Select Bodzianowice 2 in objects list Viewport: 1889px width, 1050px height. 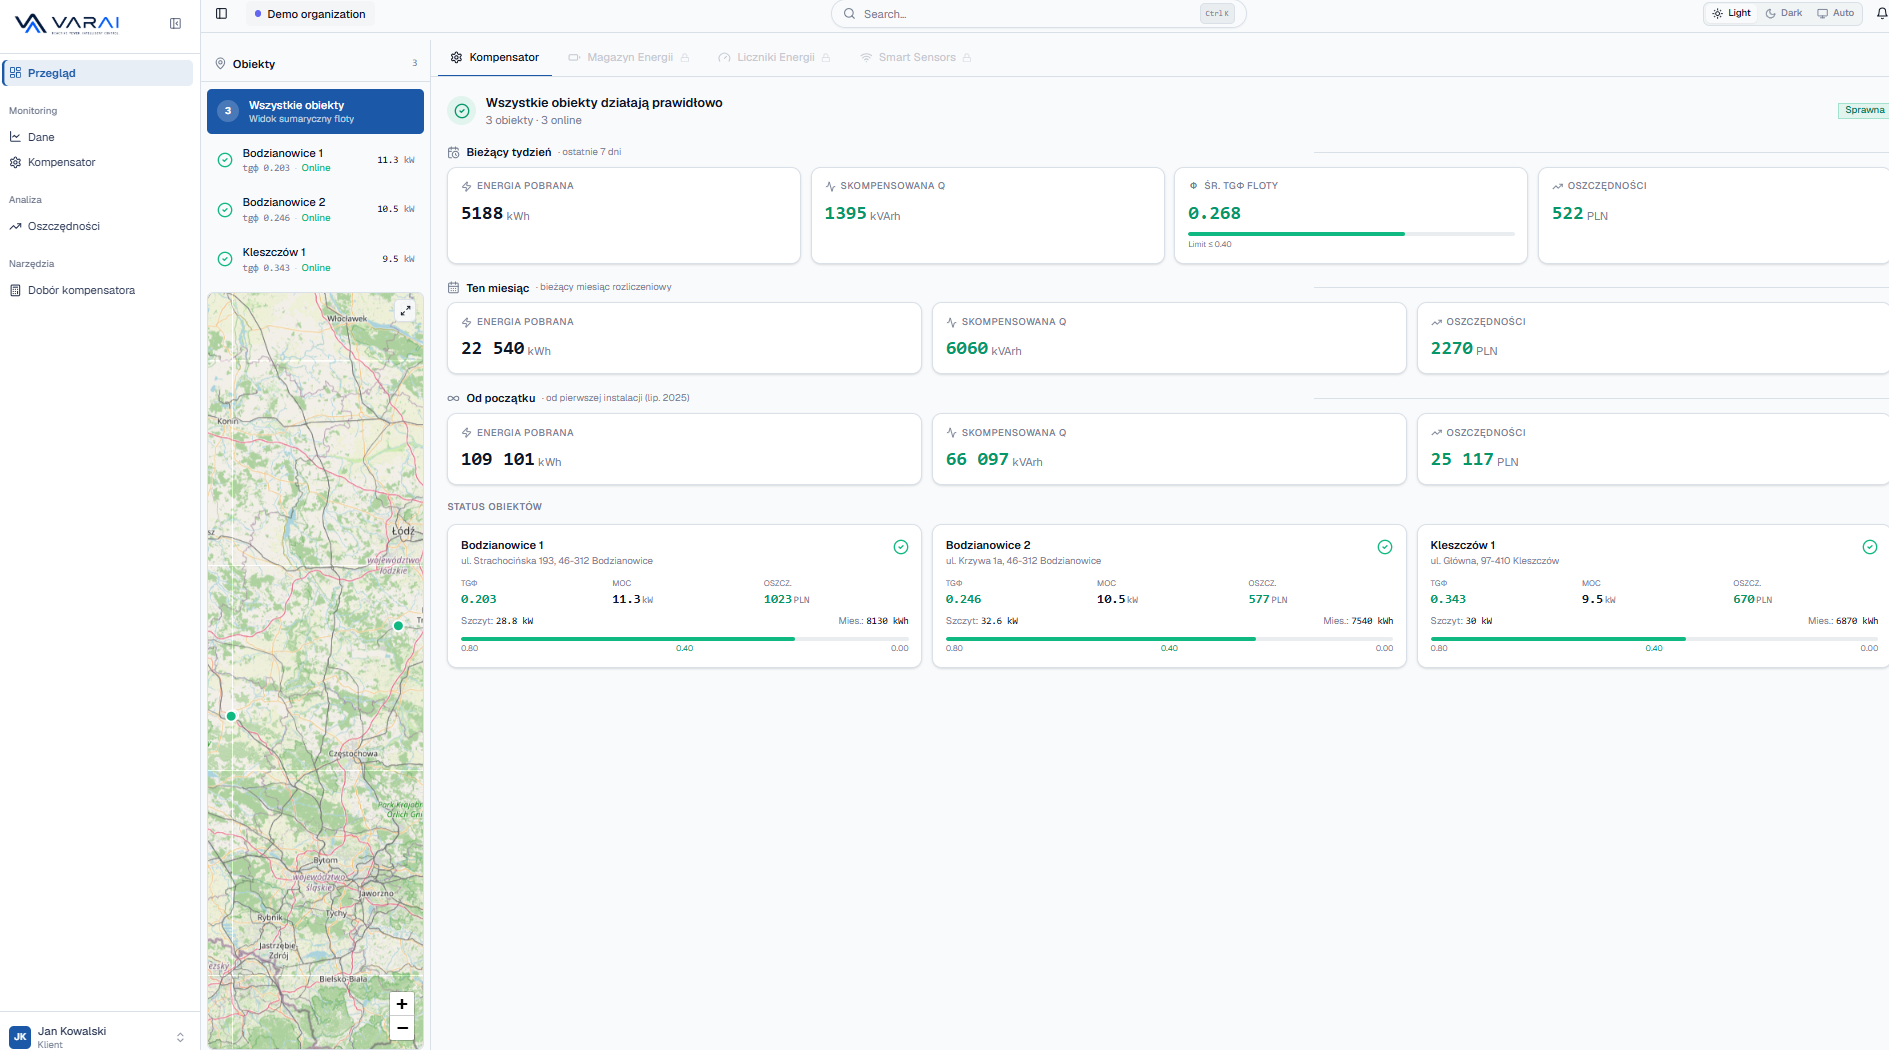coord(315,210)
